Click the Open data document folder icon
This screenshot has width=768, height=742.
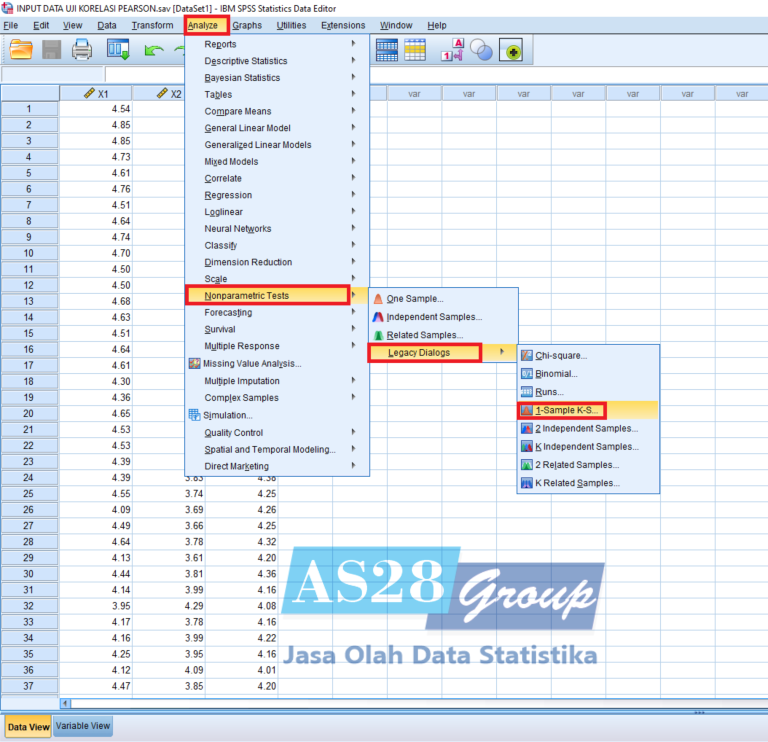(21, 48)
